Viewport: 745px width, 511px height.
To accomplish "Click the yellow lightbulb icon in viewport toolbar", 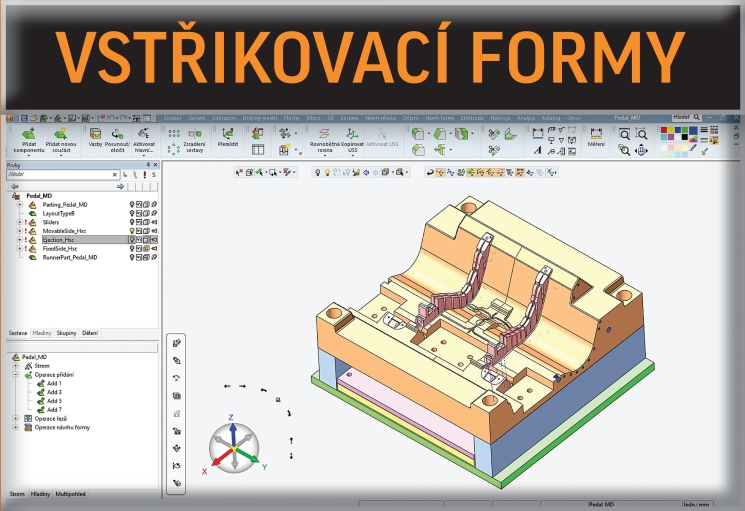I will coord(327,172).
